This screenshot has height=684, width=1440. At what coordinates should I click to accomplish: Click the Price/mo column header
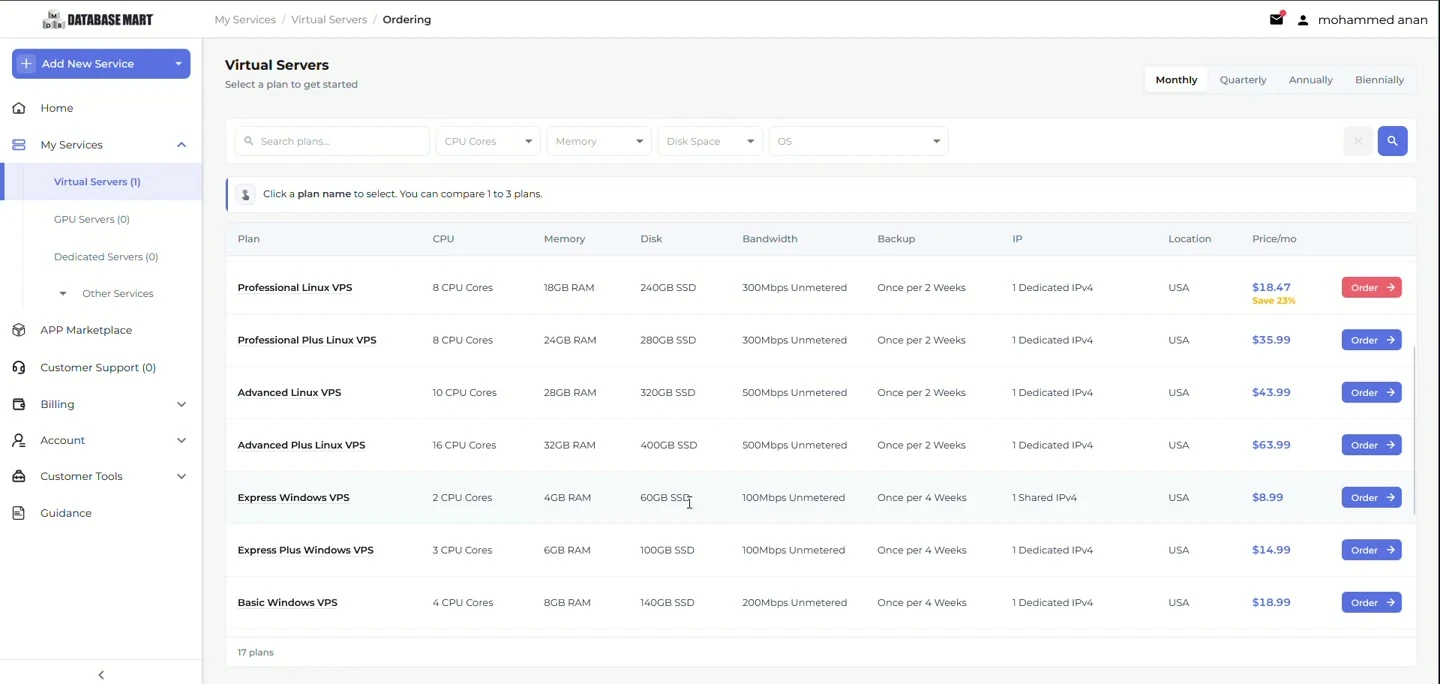[x=1274, y=239]
